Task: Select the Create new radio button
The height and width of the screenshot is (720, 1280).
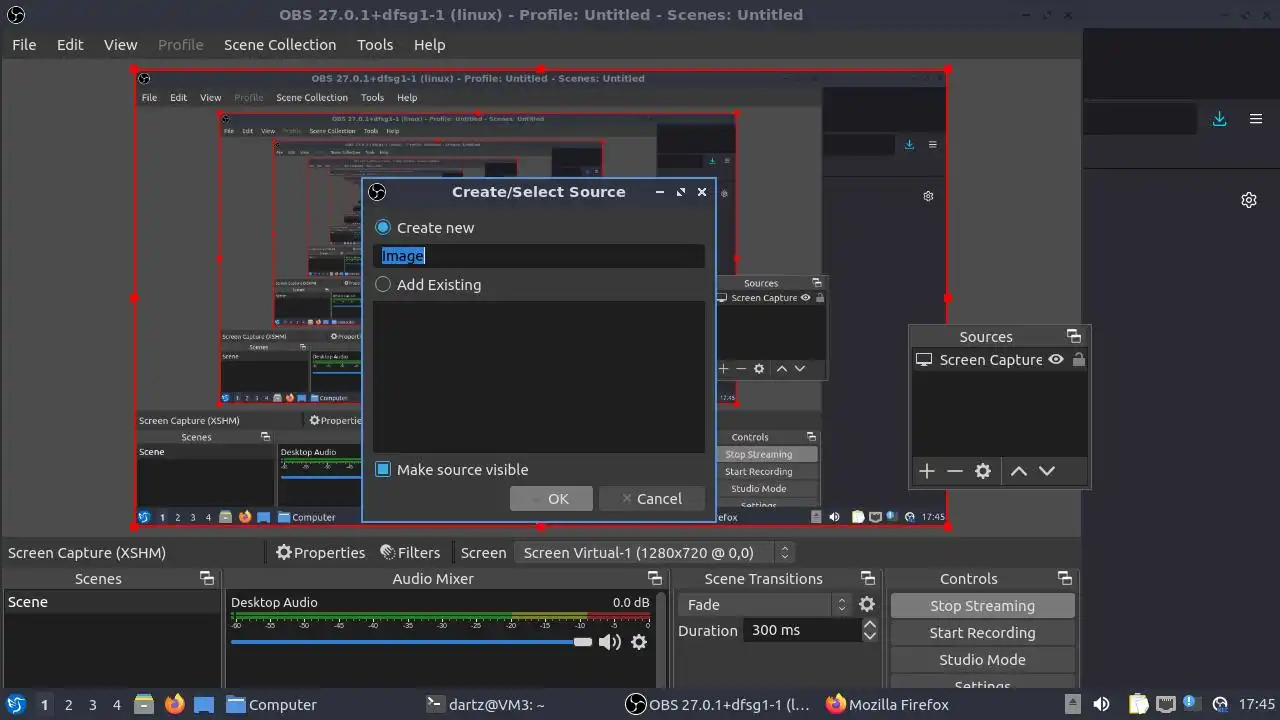Action: tap(383, 227)
